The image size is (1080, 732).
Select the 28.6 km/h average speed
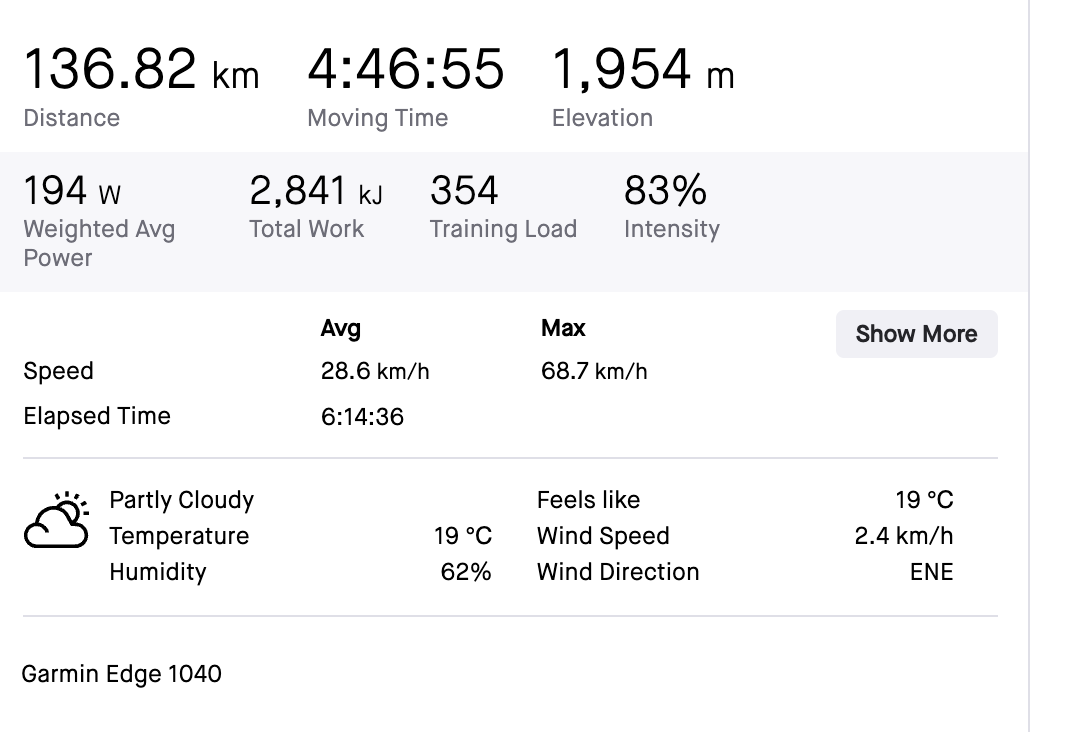tap(375, 372)
